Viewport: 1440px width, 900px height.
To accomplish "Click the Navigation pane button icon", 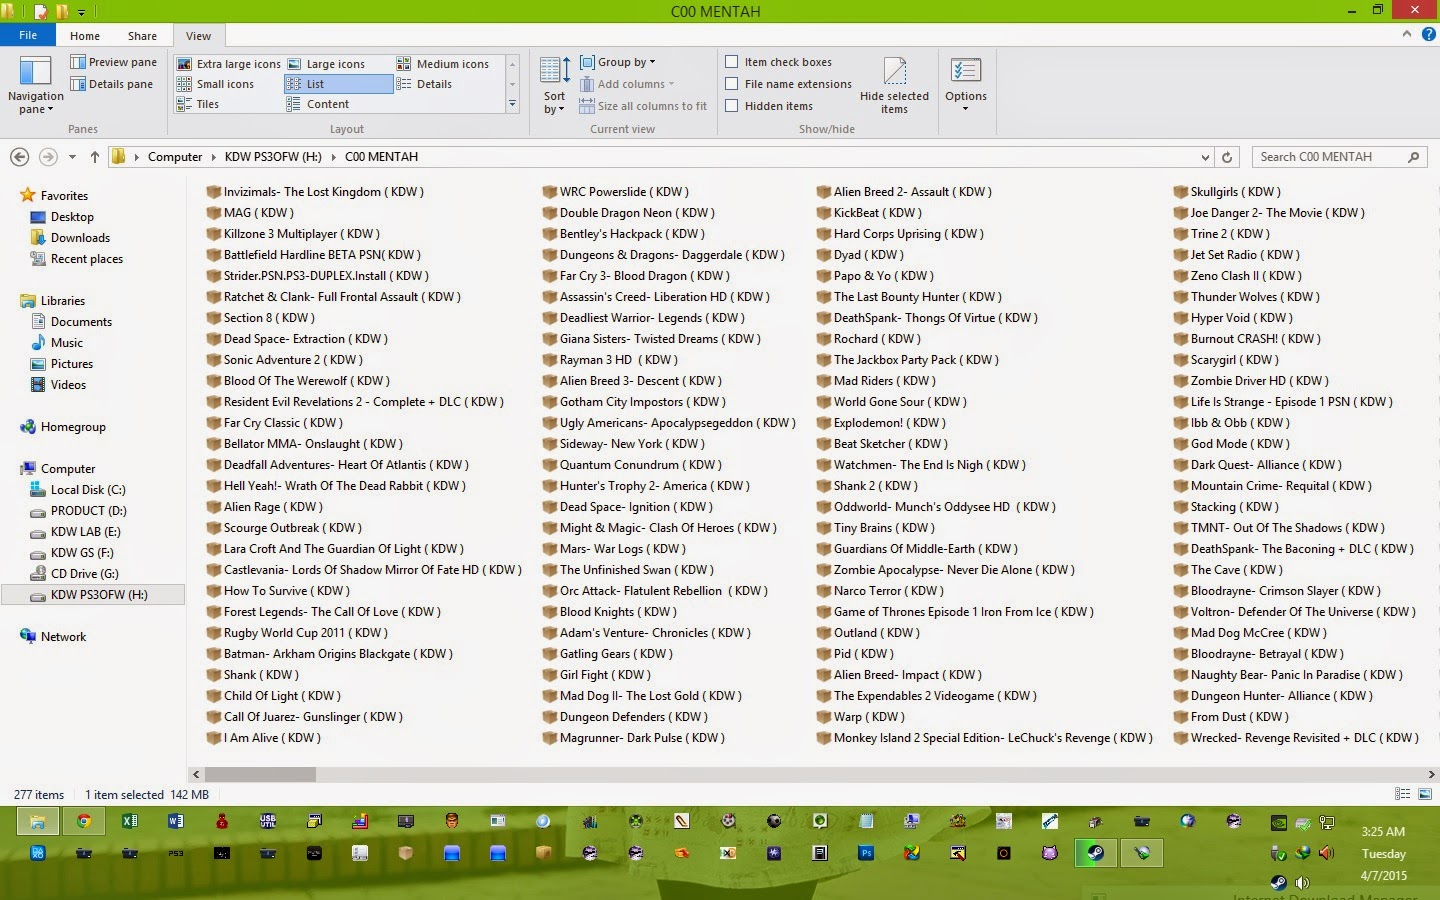I will tap(35, 72).
